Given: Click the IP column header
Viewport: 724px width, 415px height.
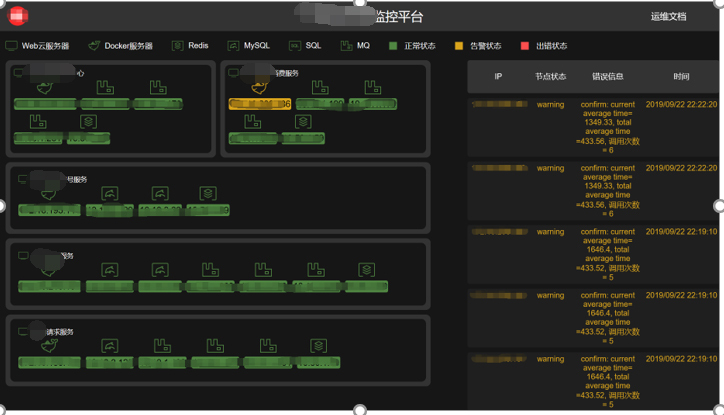Looking at the screenshot, I should click(498, 76).
